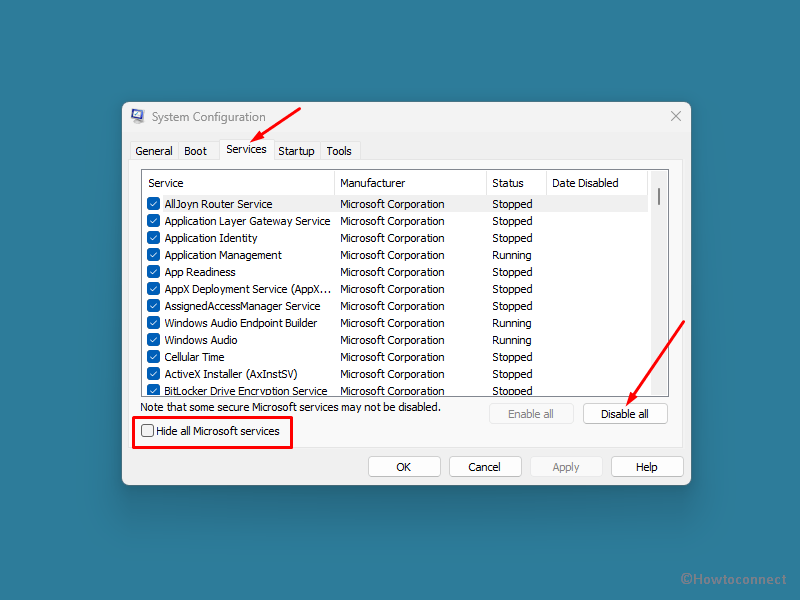Uncheck AssignedAccessManager Service checkbox
The image size is (800, 600).
(x=153, y=306)
